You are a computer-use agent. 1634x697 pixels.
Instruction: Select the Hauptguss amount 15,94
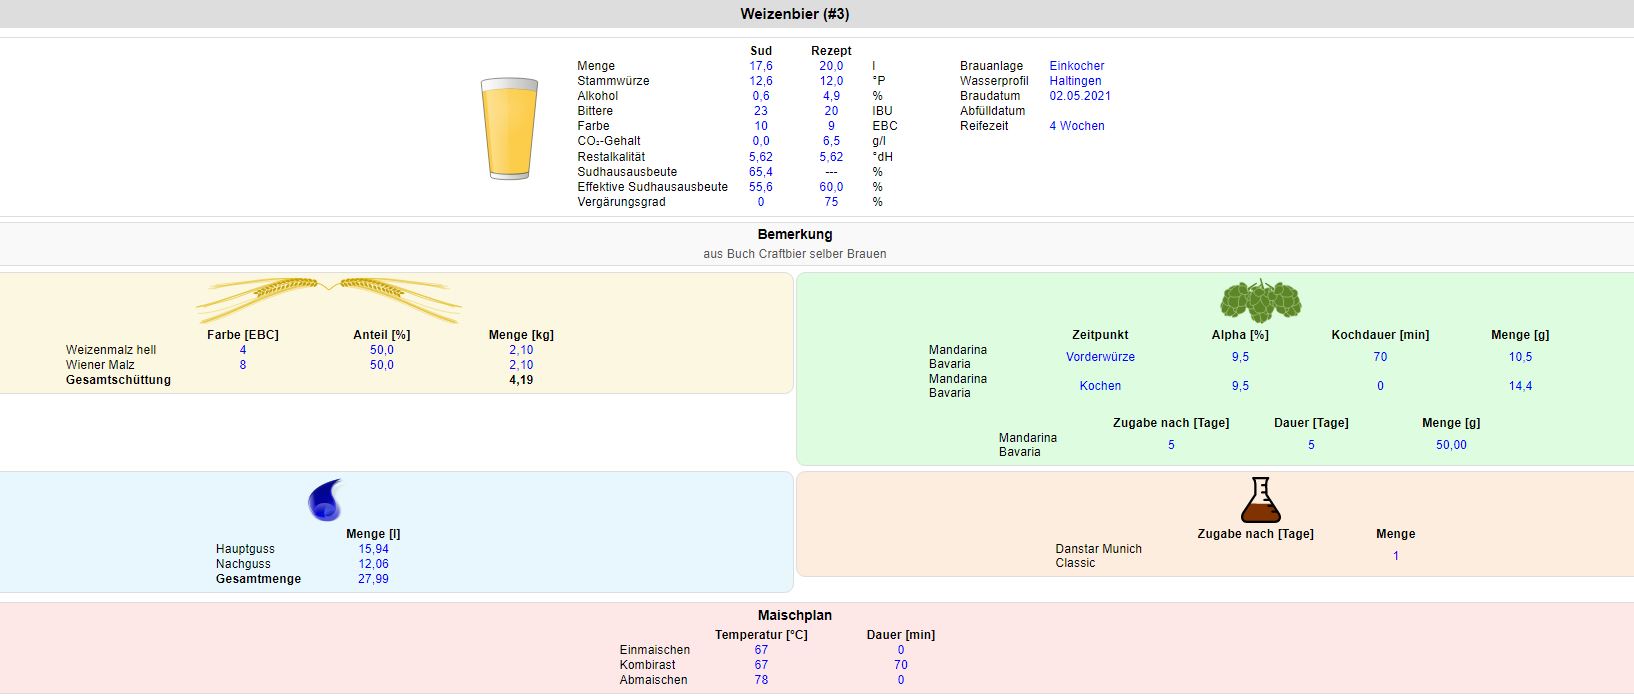[x=373, y=549]
